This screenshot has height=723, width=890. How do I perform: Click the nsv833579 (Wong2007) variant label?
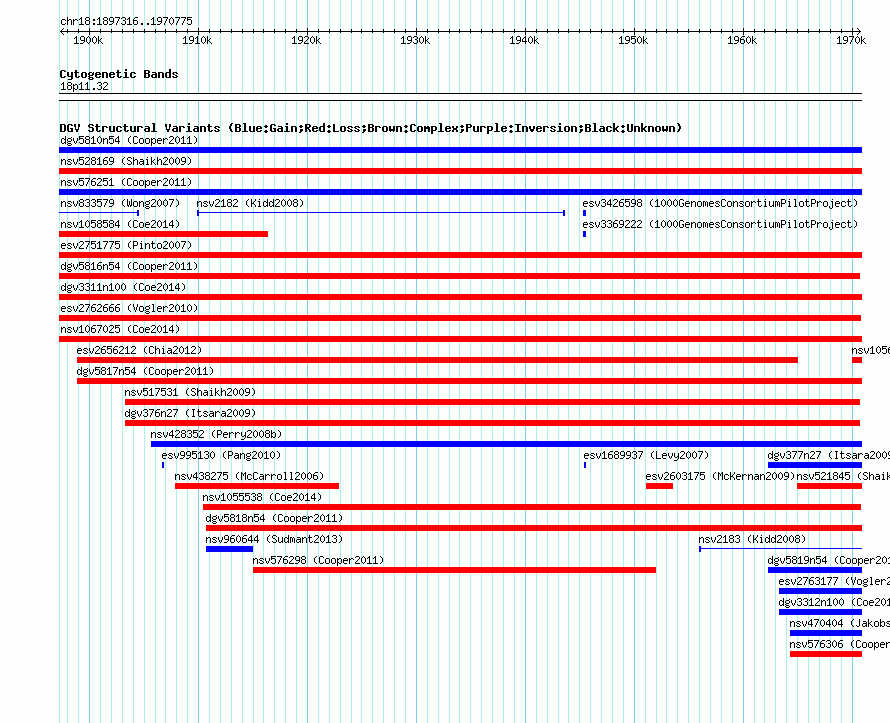click(x=120, y=203)
